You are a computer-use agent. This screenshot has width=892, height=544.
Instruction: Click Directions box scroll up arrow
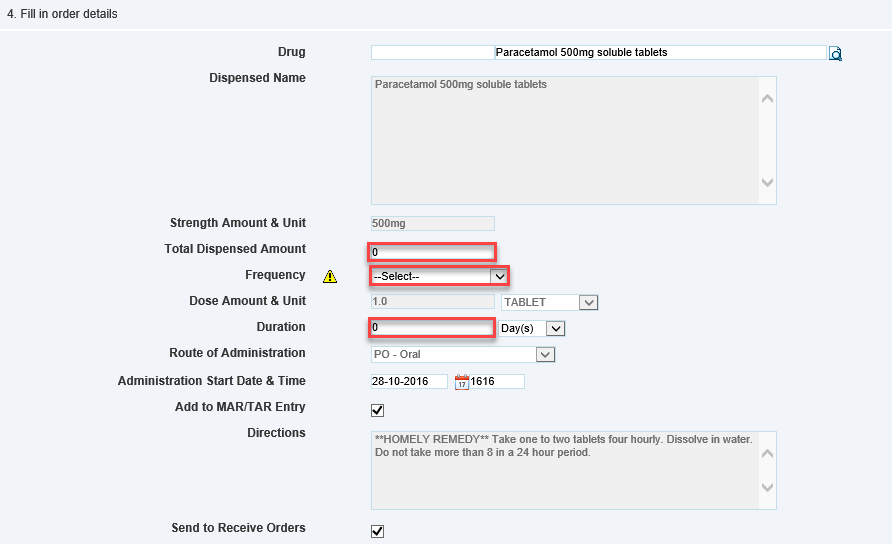click(x=767, y=453)
